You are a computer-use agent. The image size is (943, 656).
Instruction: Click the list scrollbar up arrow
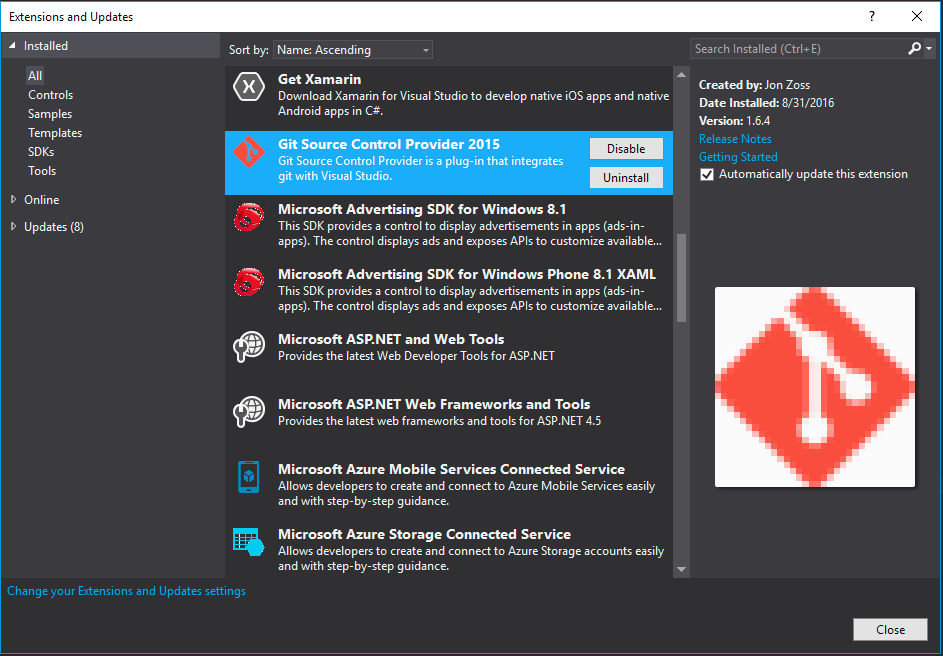click(681, 75)
